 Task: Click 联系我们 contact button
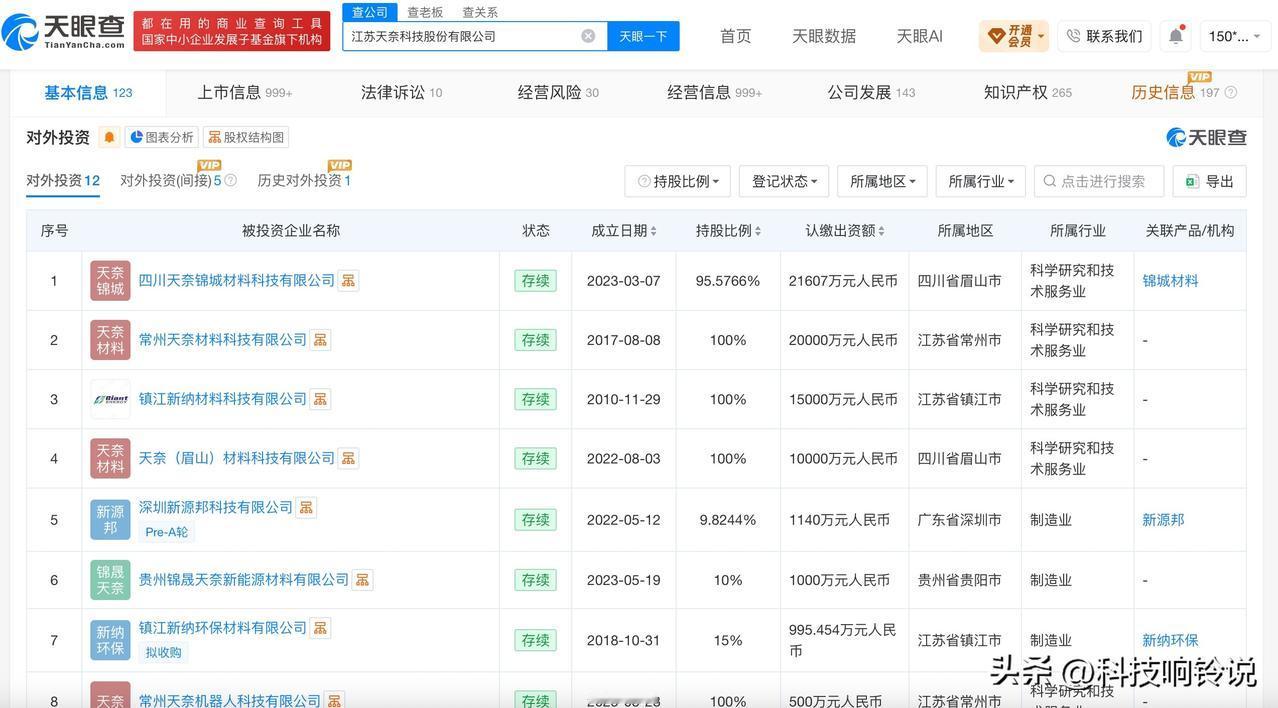[x=1104, y=36]
